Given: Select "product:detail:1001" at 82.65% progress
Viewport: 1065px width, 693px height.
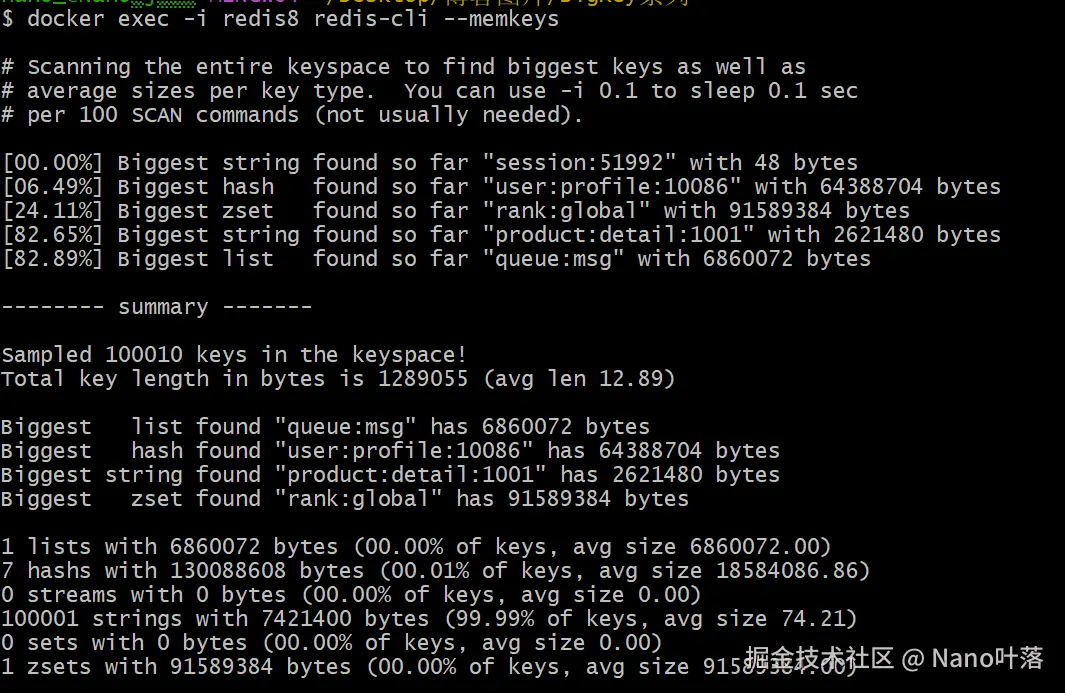Looking at the screenshot, I should pyautogui.click(x=618, y=234).
